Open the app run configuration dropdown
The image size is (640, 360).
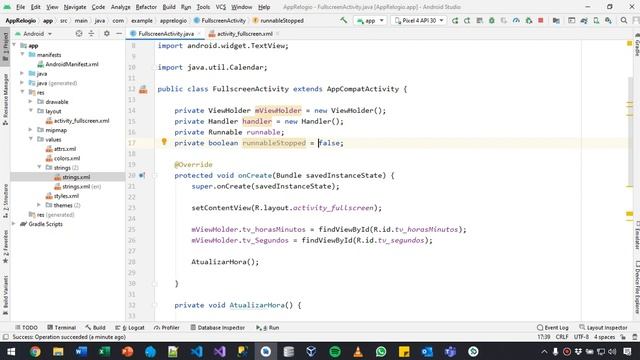pos(370,20)
